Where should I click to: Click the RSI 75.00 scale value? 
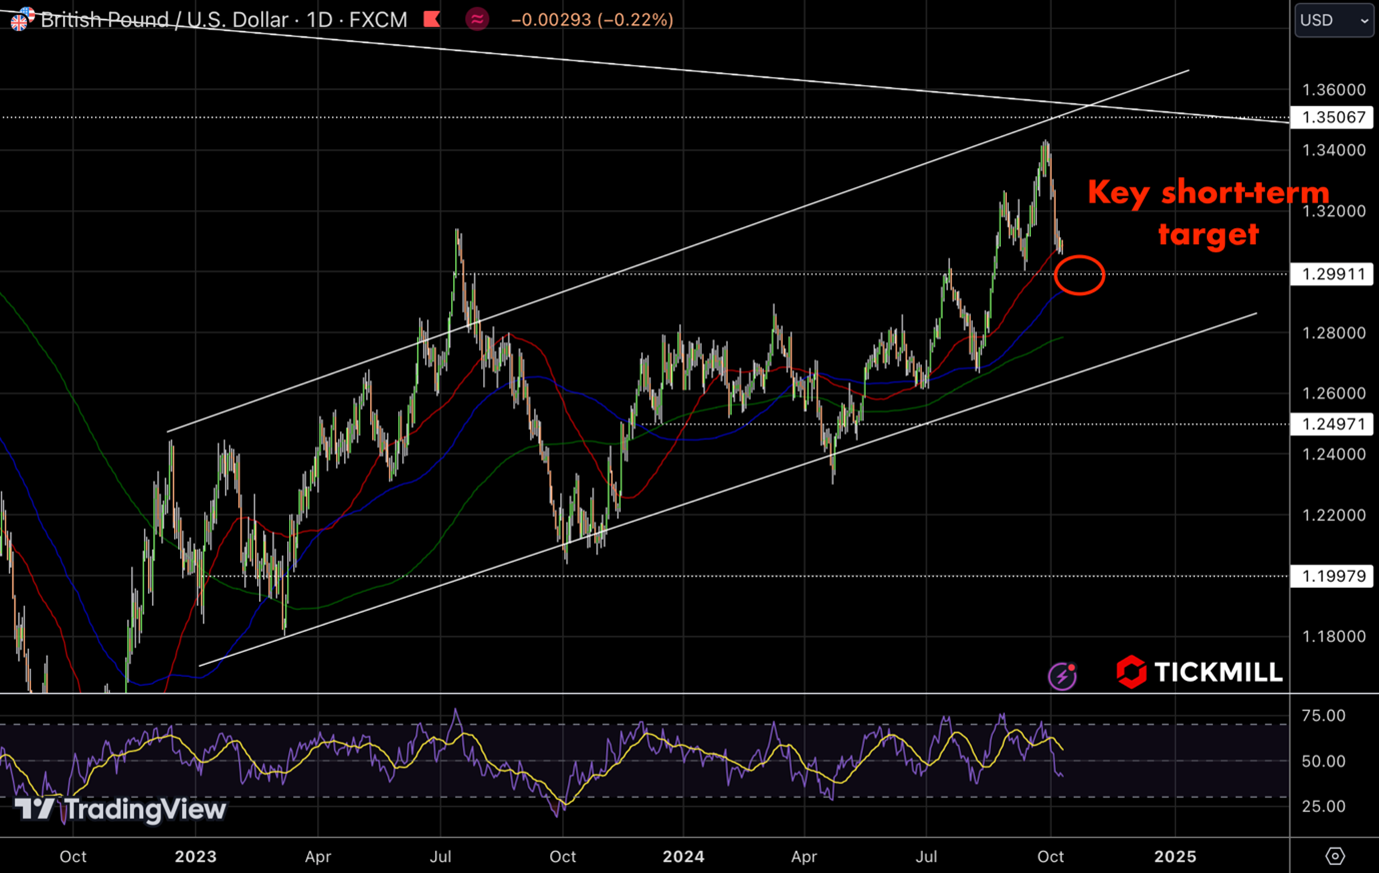click(1324, 716)
